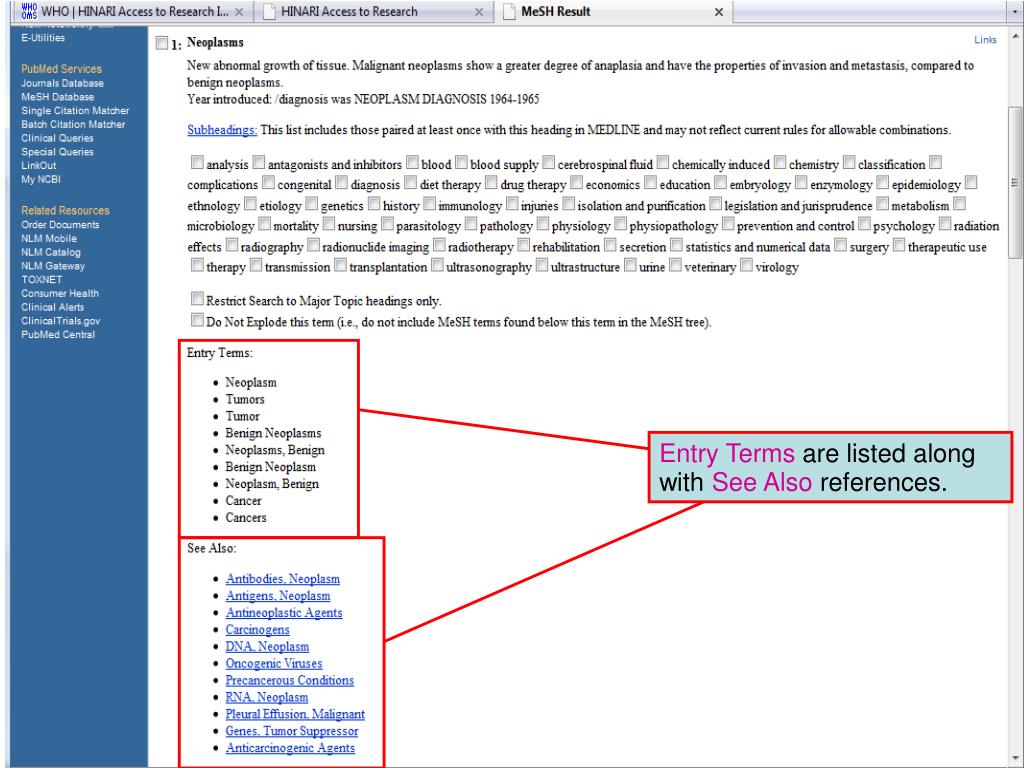Follow the Pleural Effusion, Malignant link
Screen dimensions: 1024x768
click(295, 714)
